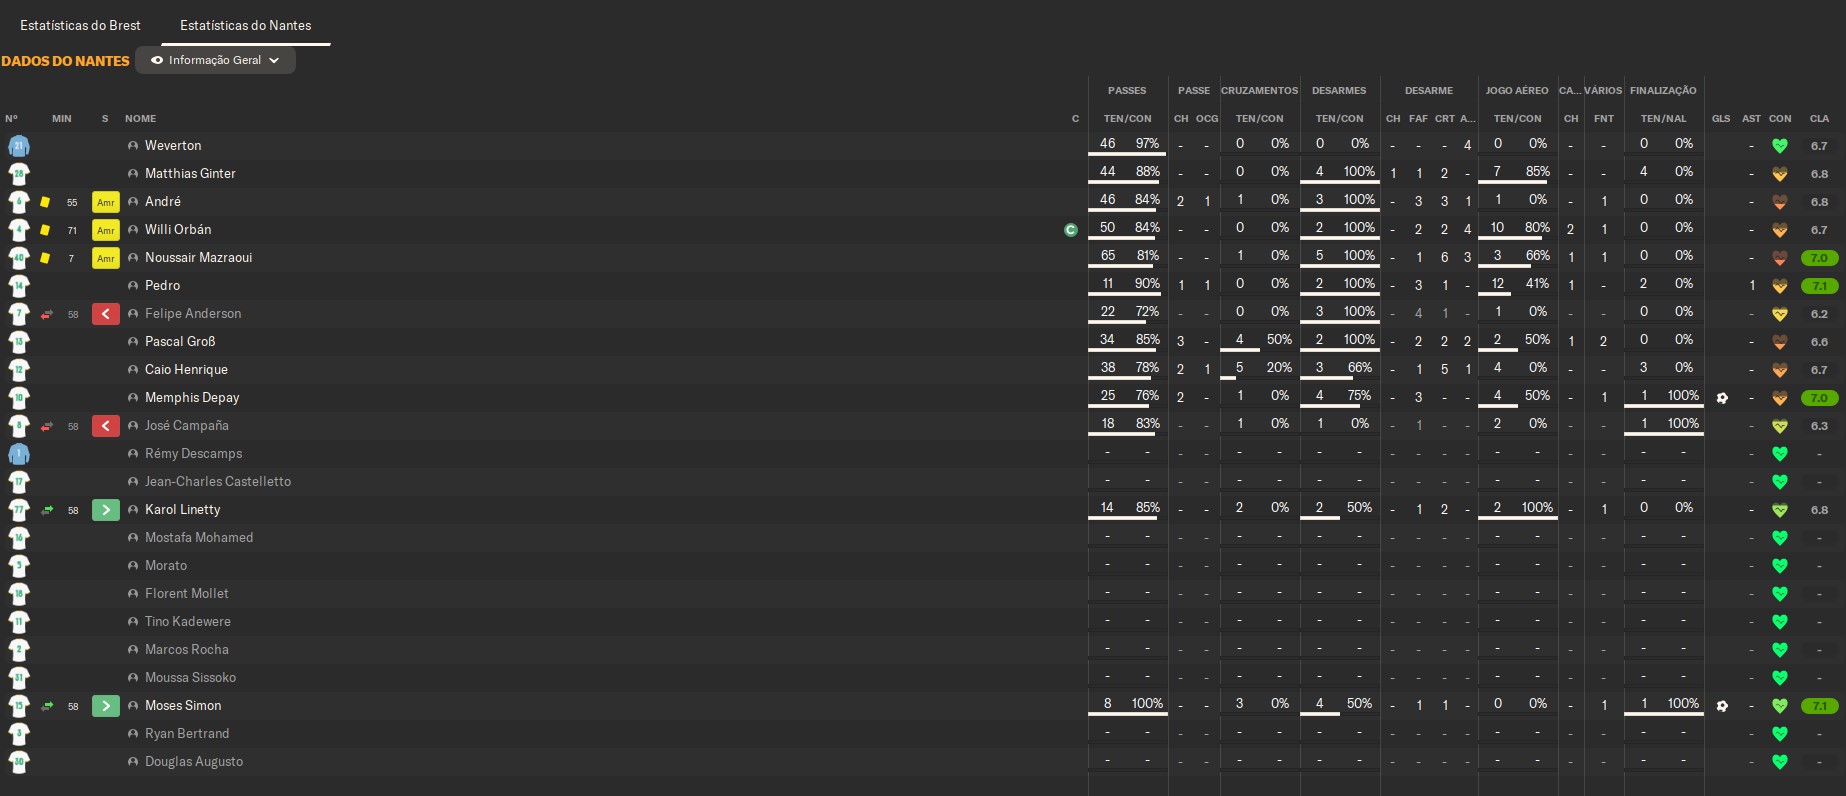Image resolution: width=1846 pixels, height=796 pixels.
Task: Open Jean-Charles Castelletto's player profile
Action: [x=218, y=482]
